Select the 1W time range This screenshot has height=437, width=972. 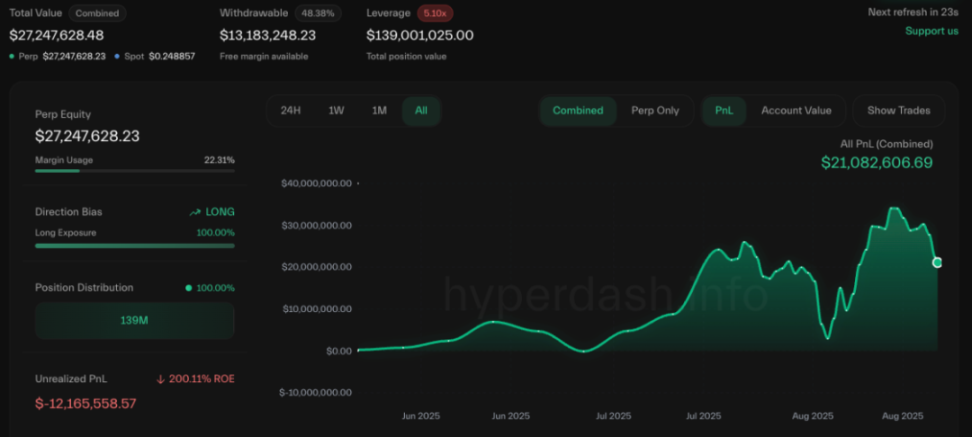coord(337,111)
